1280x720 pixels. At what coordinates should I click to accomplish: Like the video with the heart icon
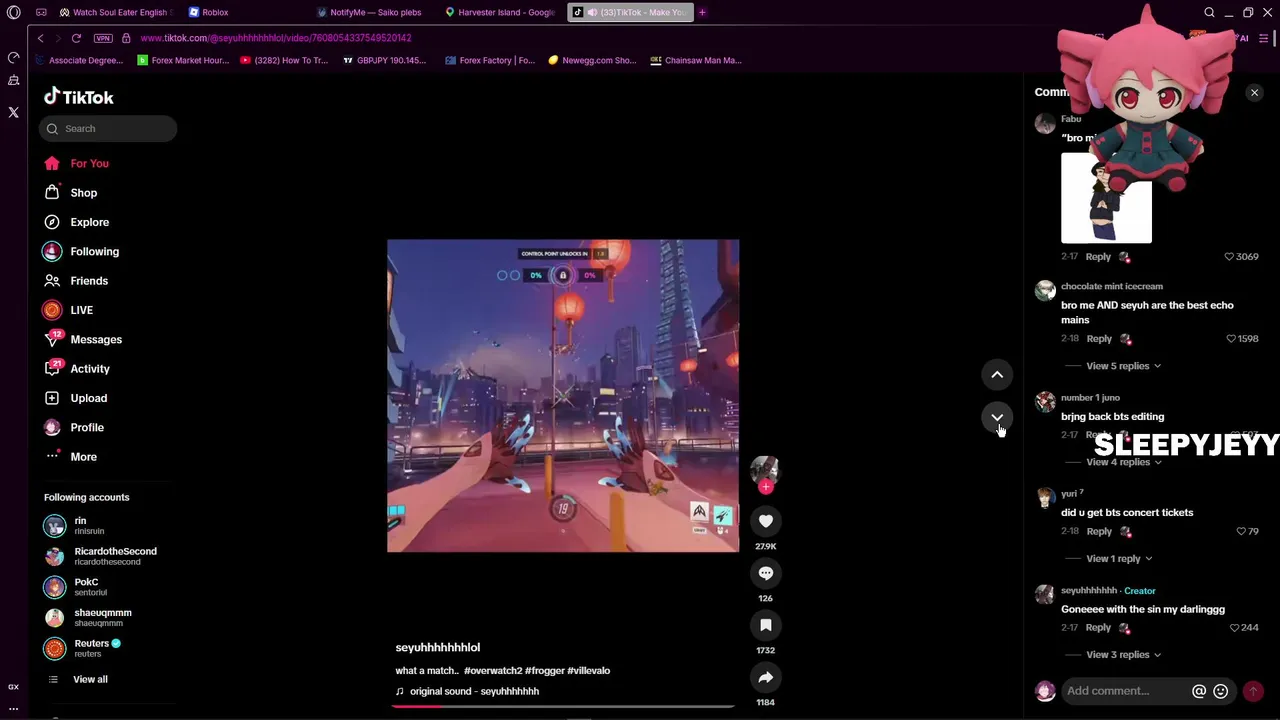pyautogui.click(x=766, y=521)
